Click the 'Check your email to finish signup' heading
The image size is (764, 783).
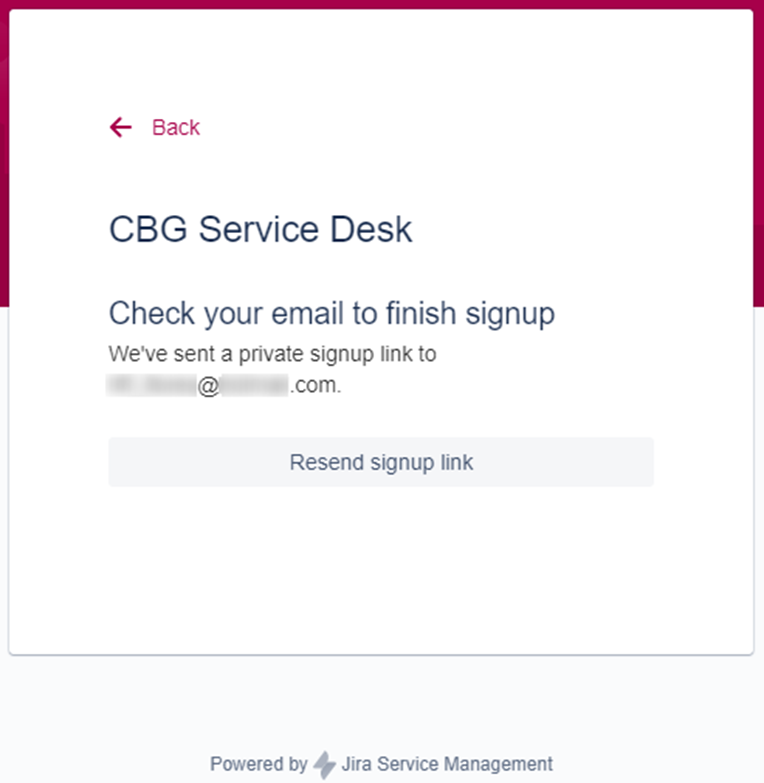click(x=332, y=314)
